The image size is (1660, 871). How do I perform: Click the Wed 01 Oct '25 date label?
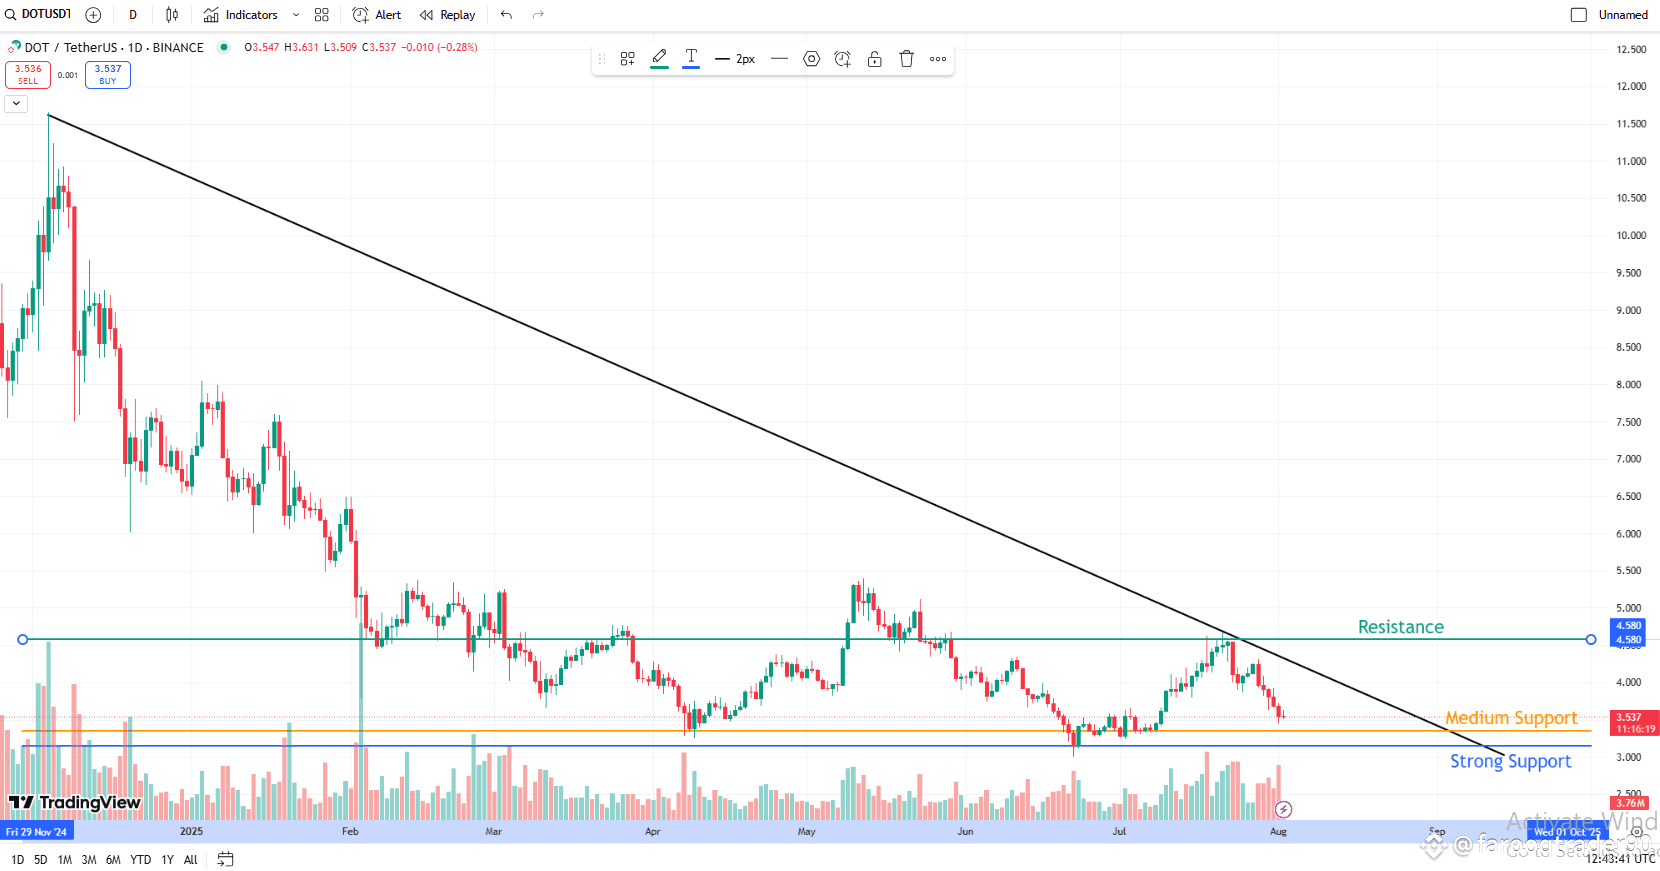(x=1567, y=832)
